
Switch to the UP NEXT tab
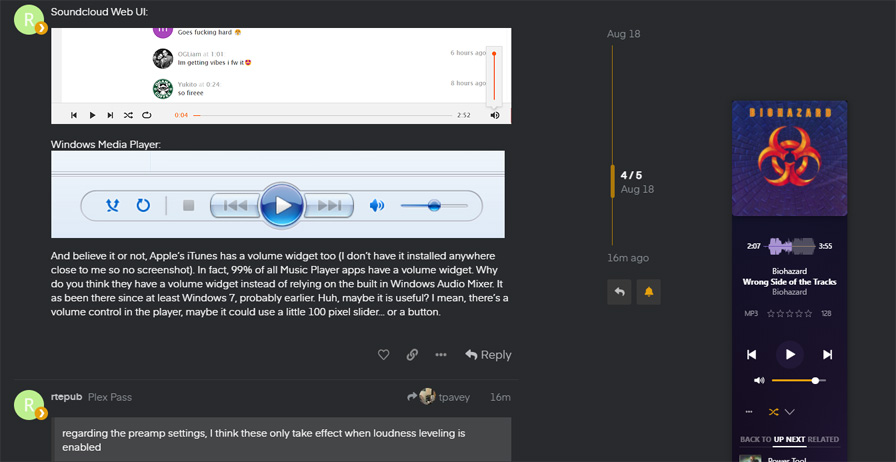point(790,439)
